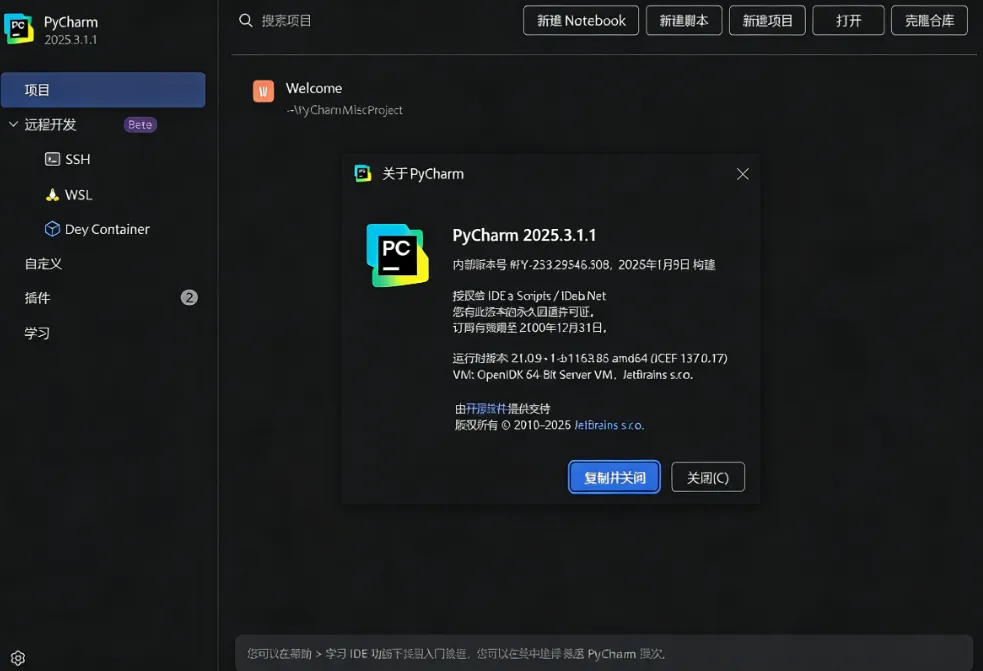This screenshot has height=671, width=983.
Task: Click the perpetual license line 您有此版本的永久回退许可证
Action: pyautogui.click(x=523, y=312)
